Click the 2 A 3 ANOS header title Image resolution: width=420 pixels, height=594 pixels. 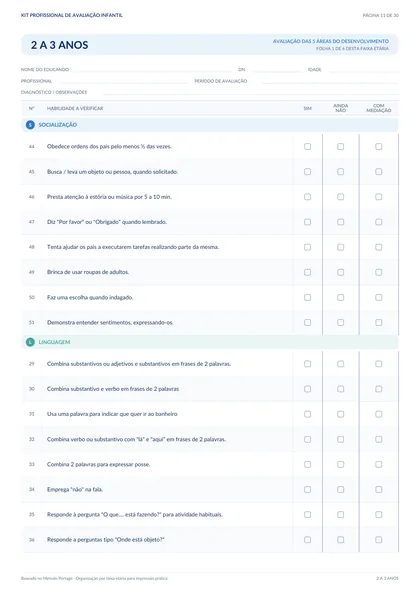pyautogui.click(x=59, y=45)
